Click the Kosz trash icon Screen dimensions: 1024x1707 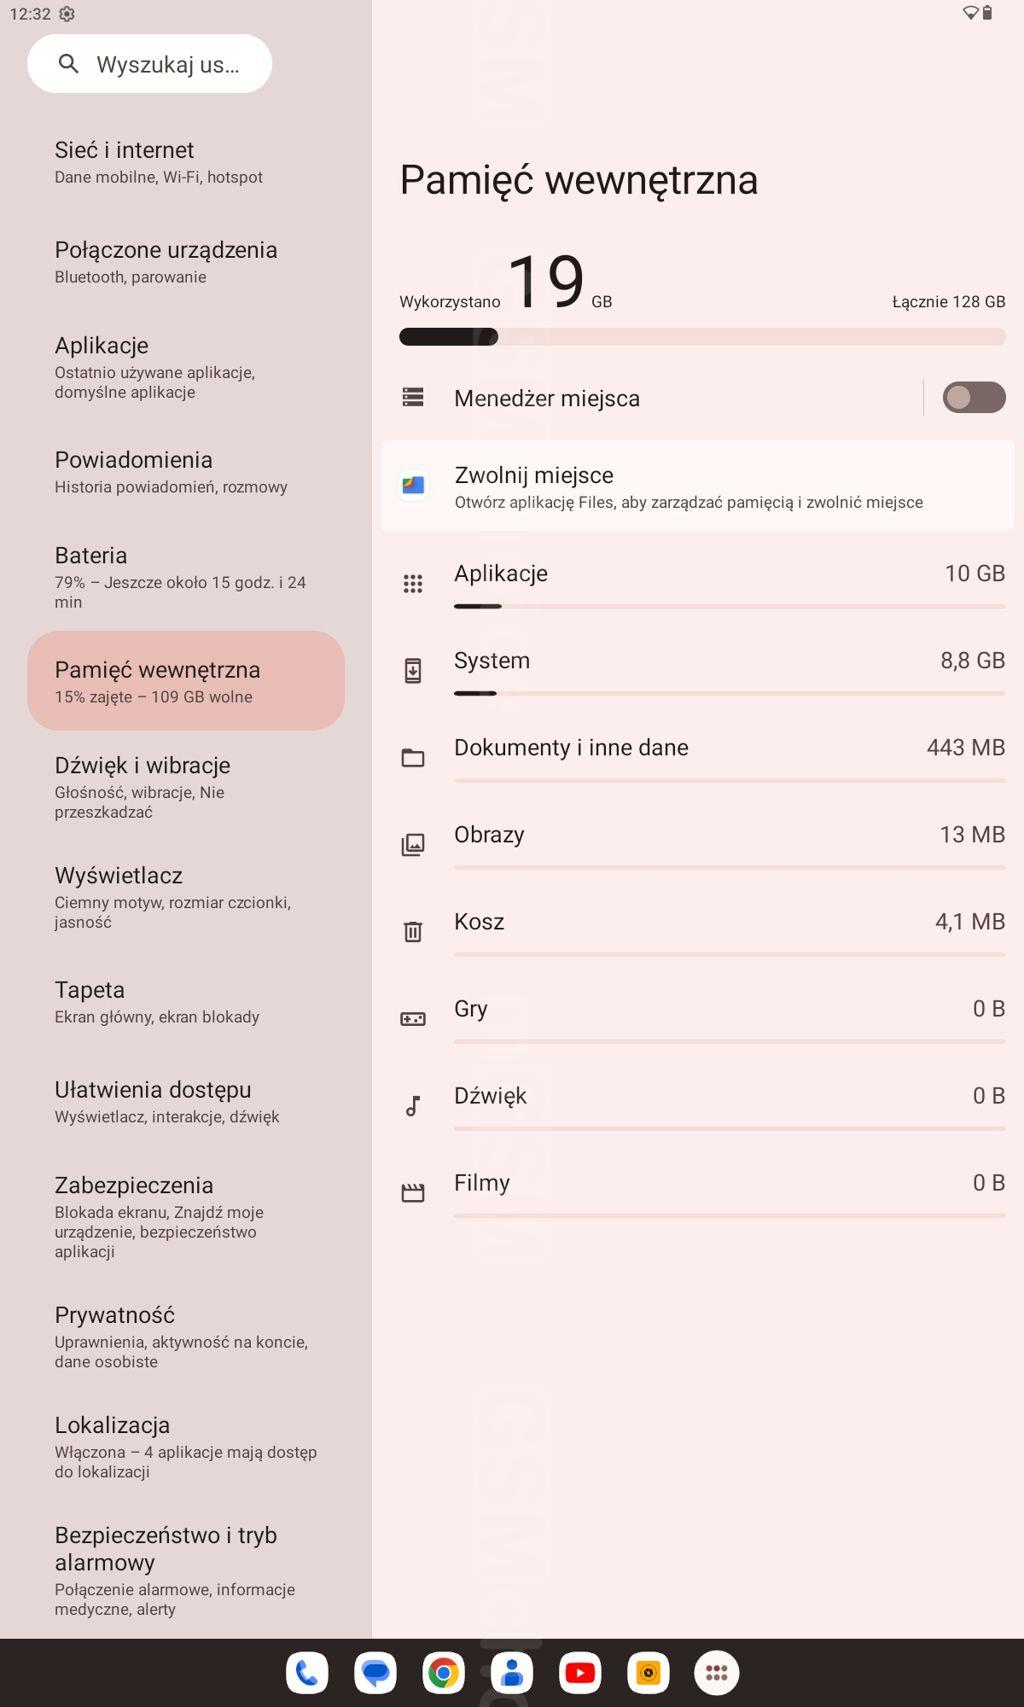[x=413, y=932]
